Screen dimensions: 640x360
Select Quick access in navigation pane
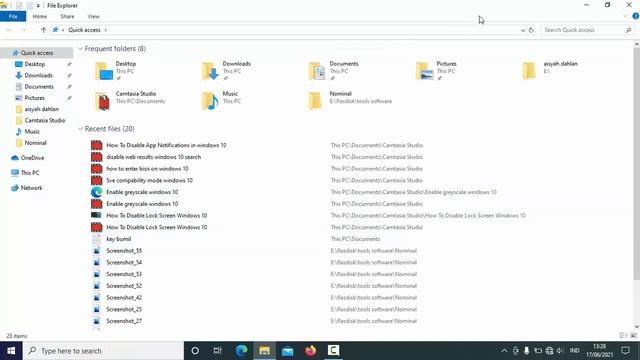pos(37,53)
